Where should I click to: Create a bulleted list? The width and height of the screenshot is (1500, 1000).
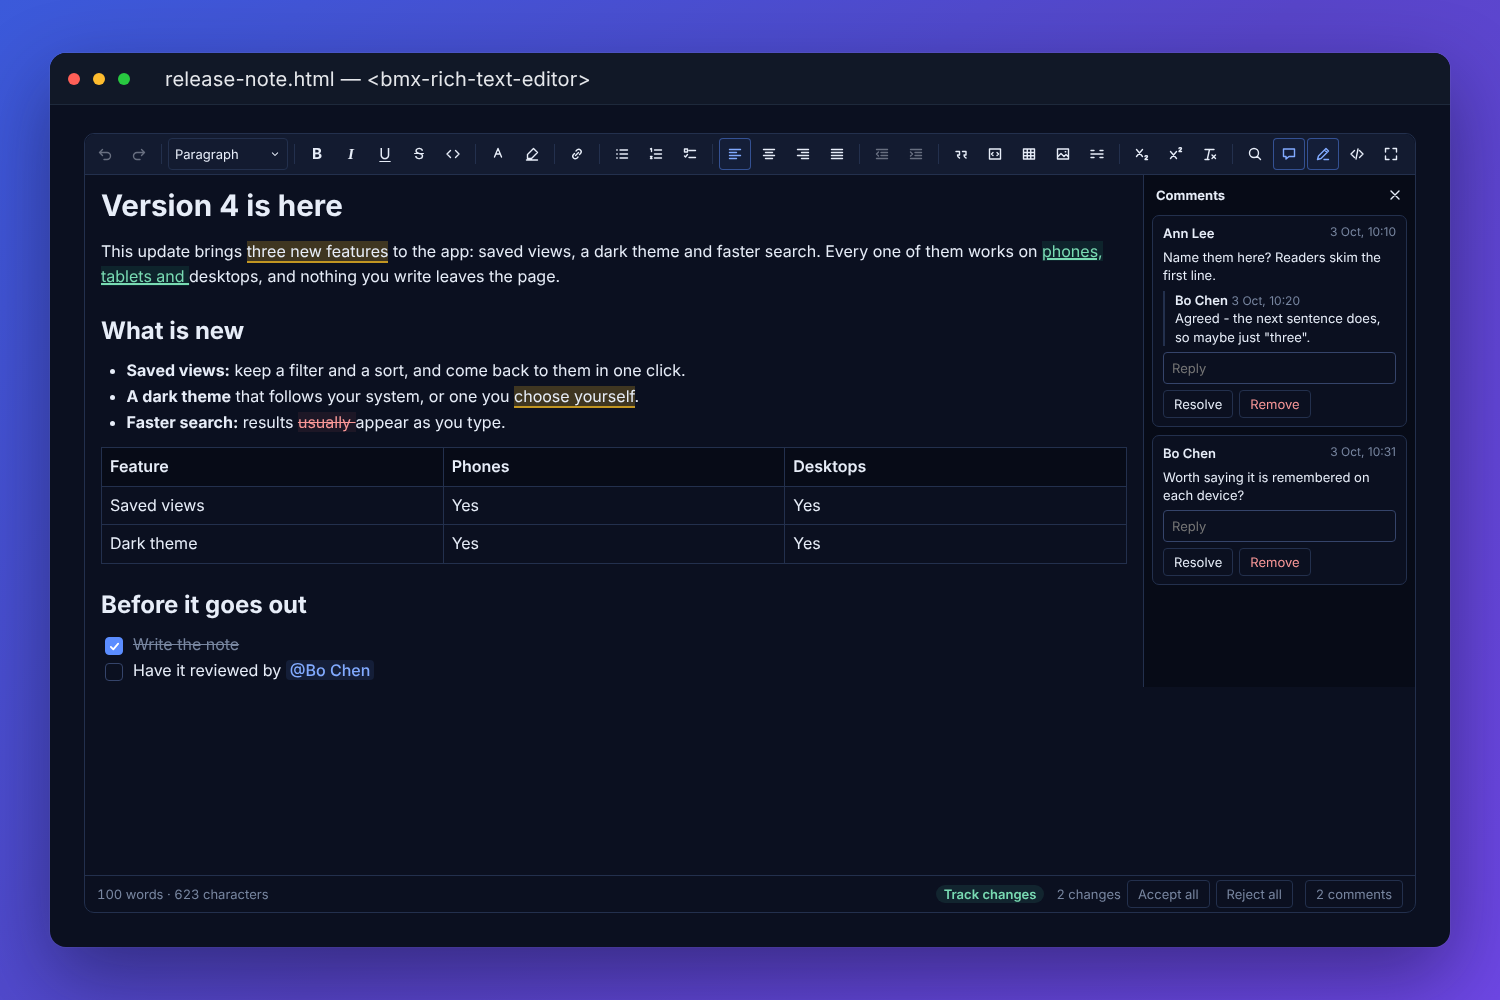[622, 154]
